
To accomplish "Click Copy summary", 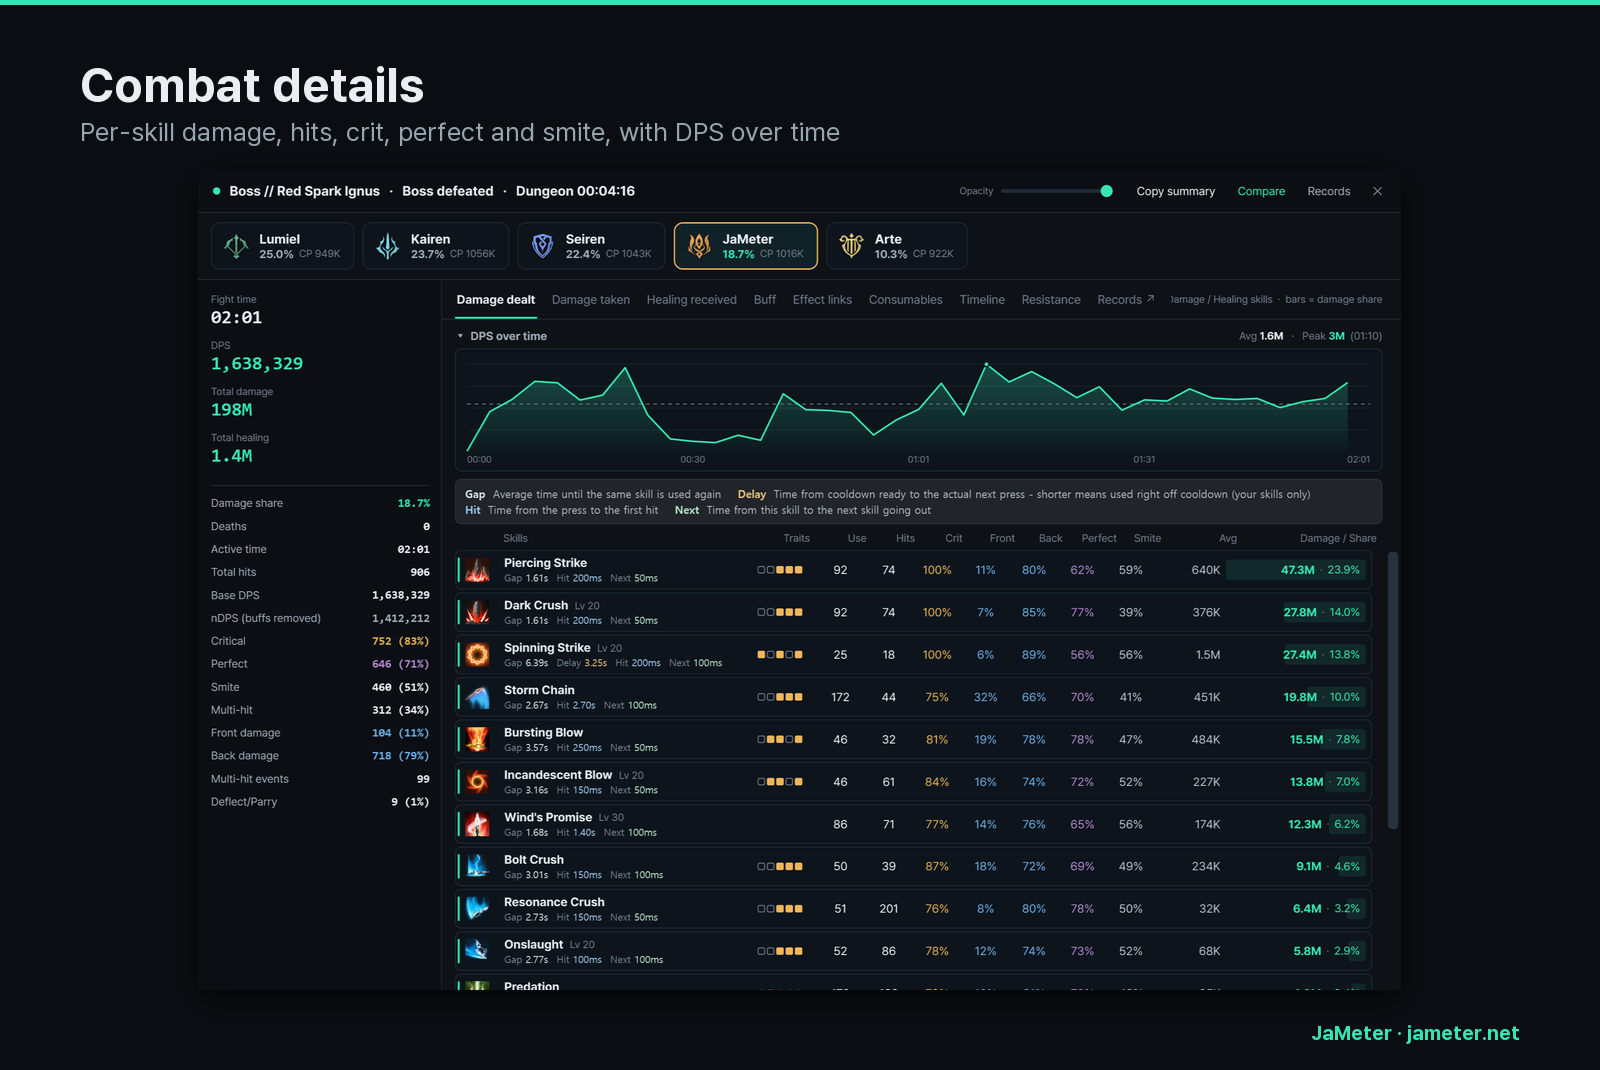I will tap(1176, 191).
